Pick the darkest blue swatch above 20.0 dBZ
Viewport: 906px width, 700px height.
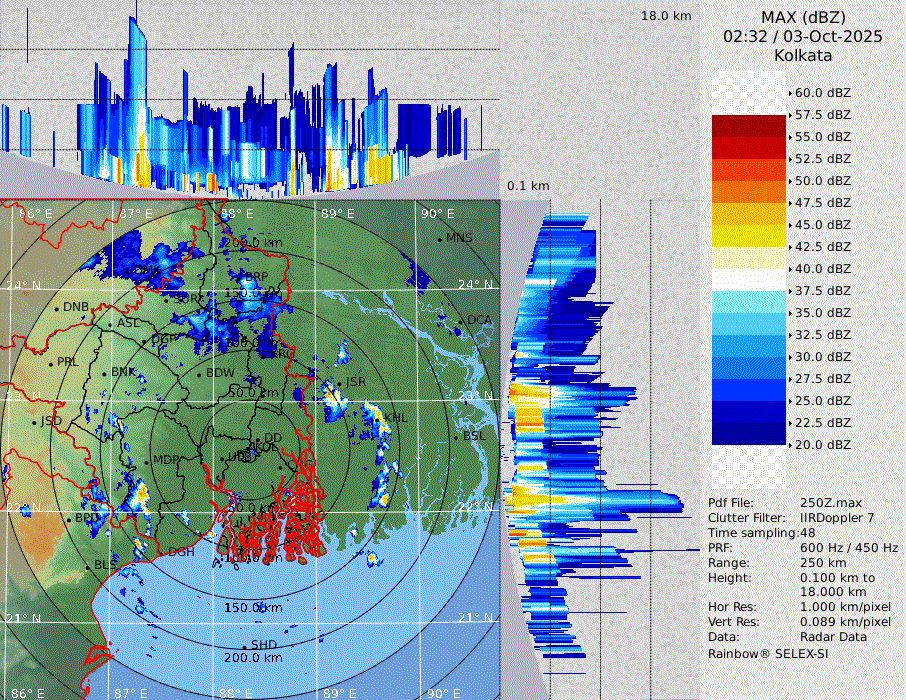(x=748, y=433)
